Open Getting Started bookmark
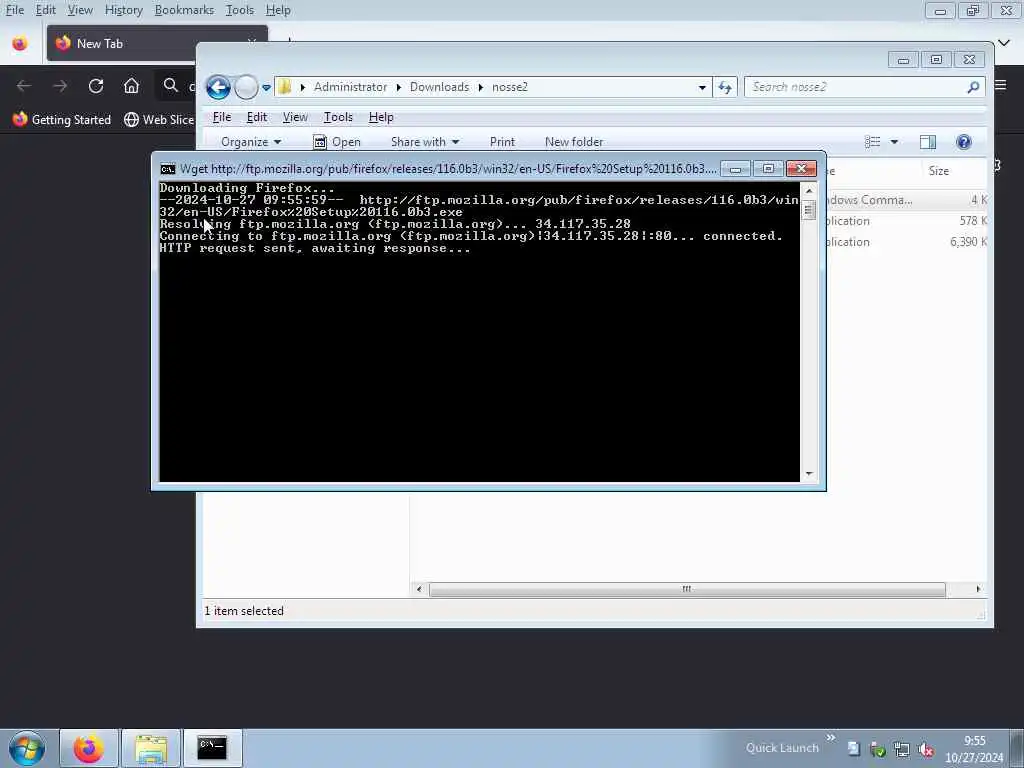1024x768 pixels. coord(62,120)
